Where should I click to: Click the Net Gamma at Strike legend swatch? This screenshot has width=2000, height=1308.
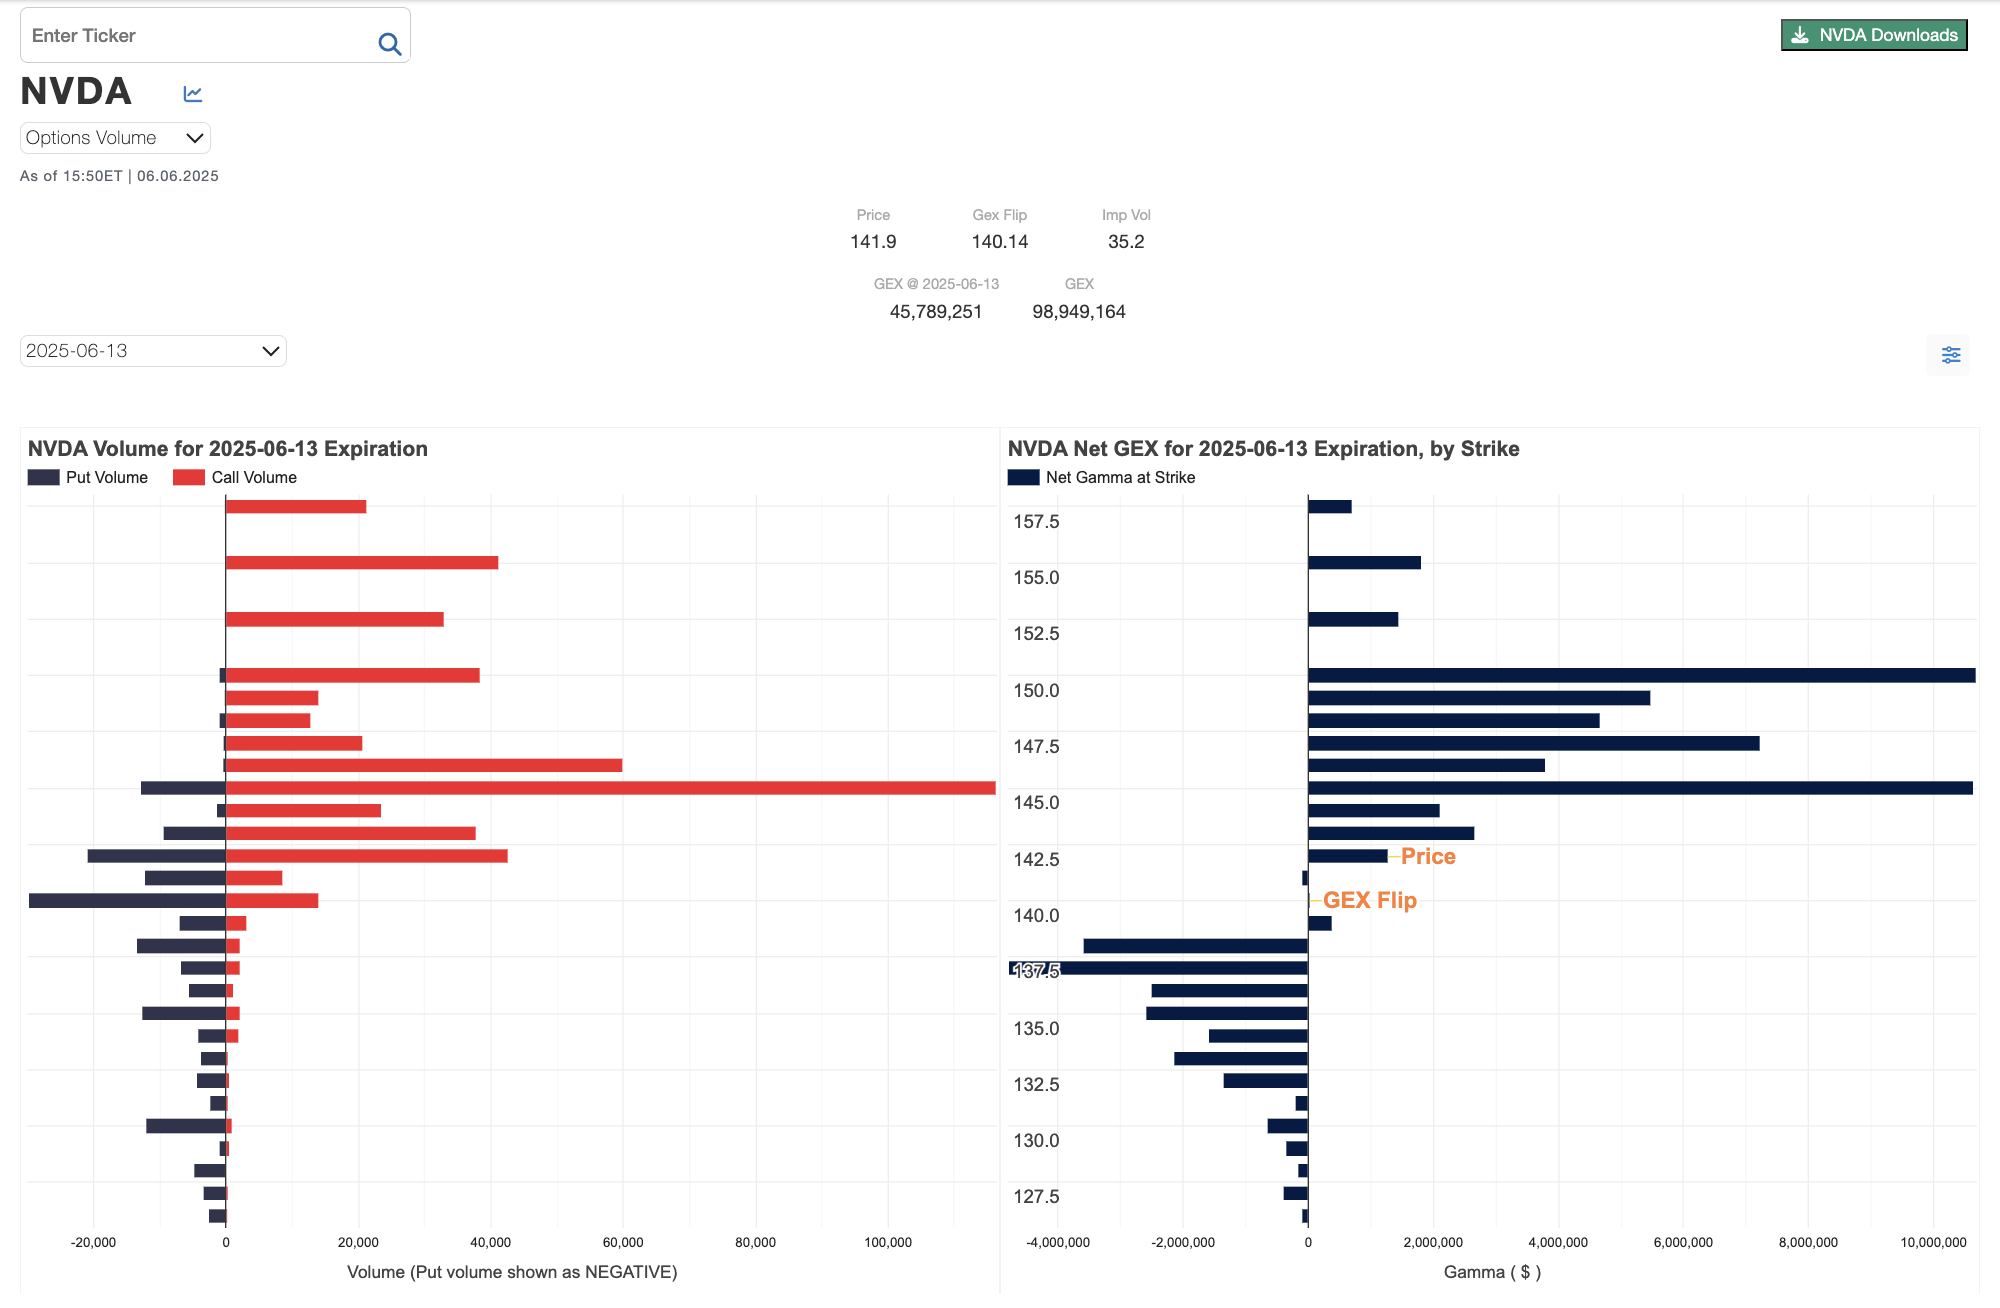1022,477
